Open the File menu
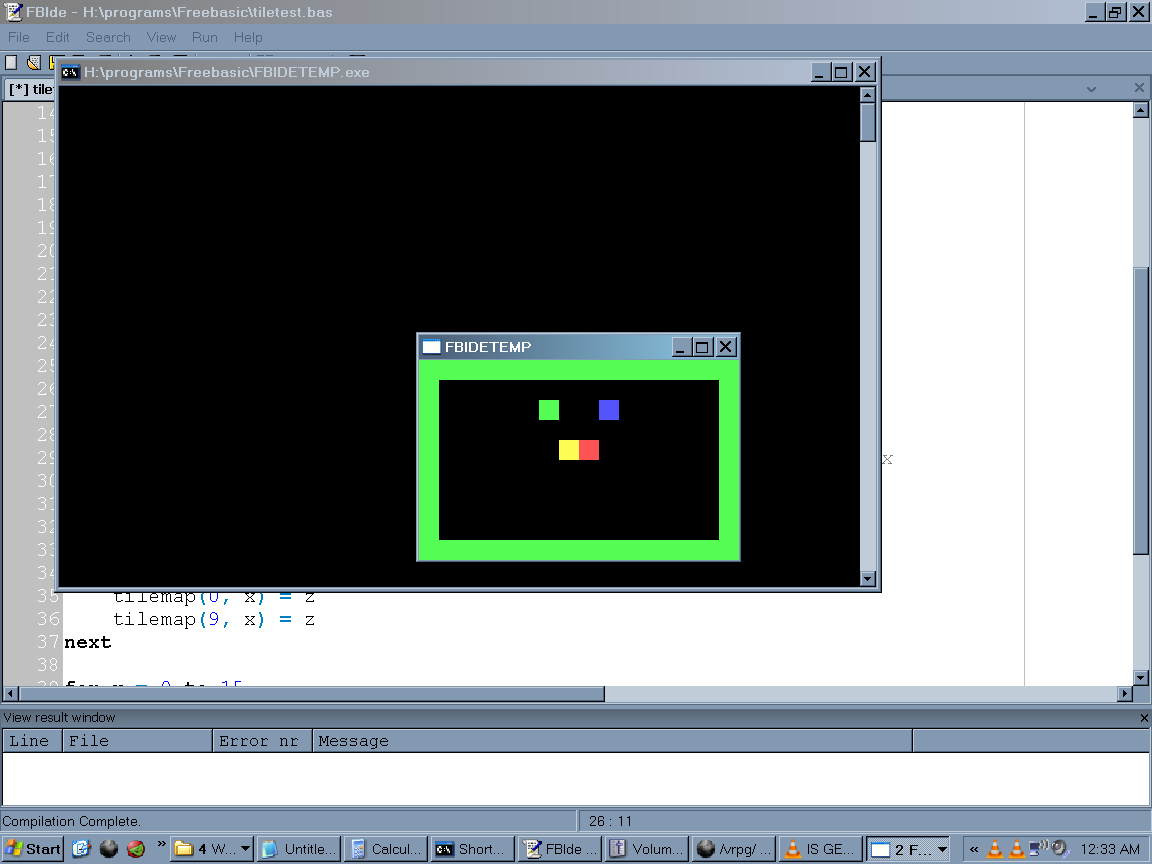The image size is (1152, 864). click(18, 37)
